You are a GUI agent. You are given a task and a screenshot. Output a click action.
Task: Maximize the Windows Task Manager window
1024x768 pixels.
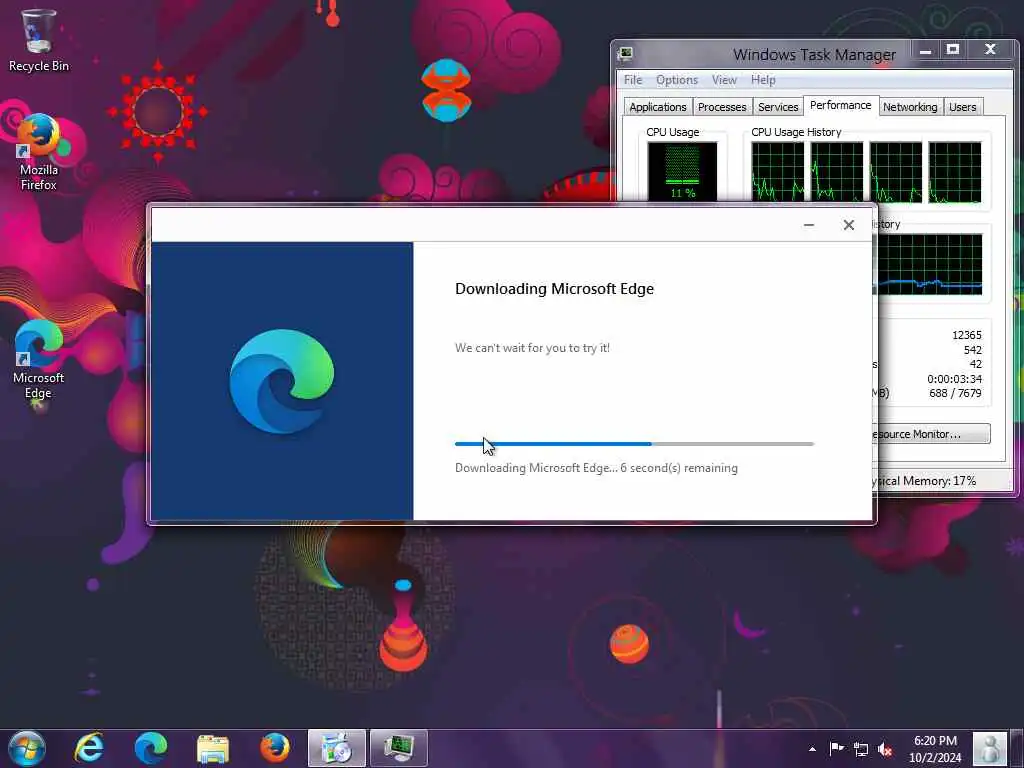click(x=953, y=50)
